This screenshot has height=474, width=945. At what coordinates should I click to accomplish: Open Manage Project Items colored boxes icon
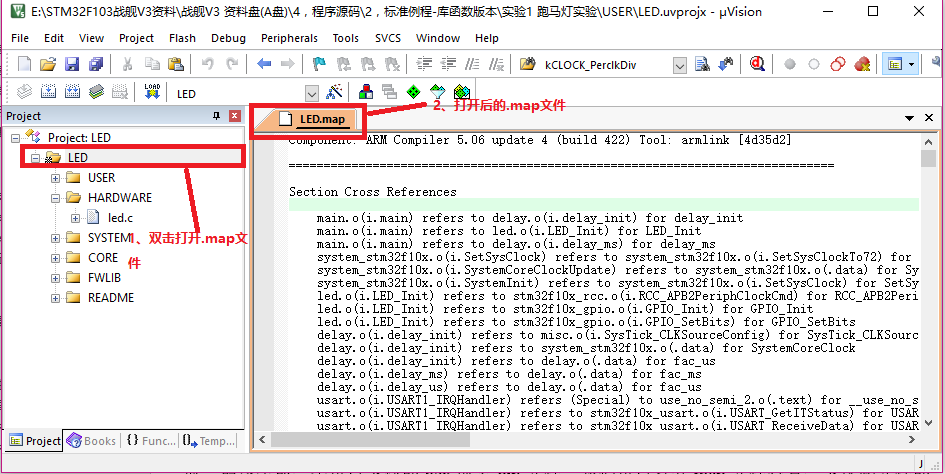pyautogui.click(x=365, y=92)
